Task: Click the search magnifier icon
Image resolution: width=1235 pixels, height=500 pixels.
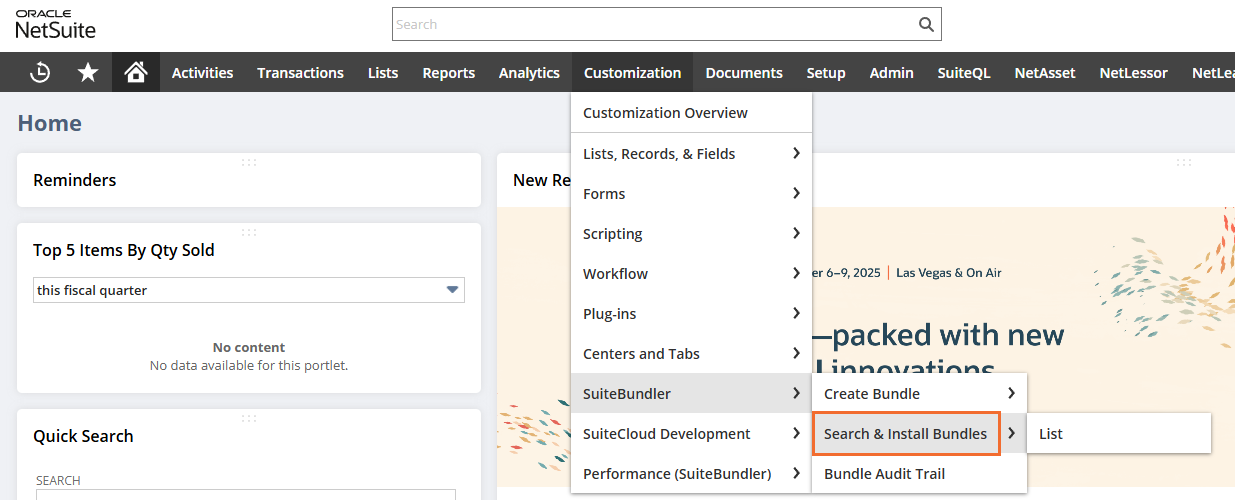Action: pyautogui.click(x=926, y=24)
